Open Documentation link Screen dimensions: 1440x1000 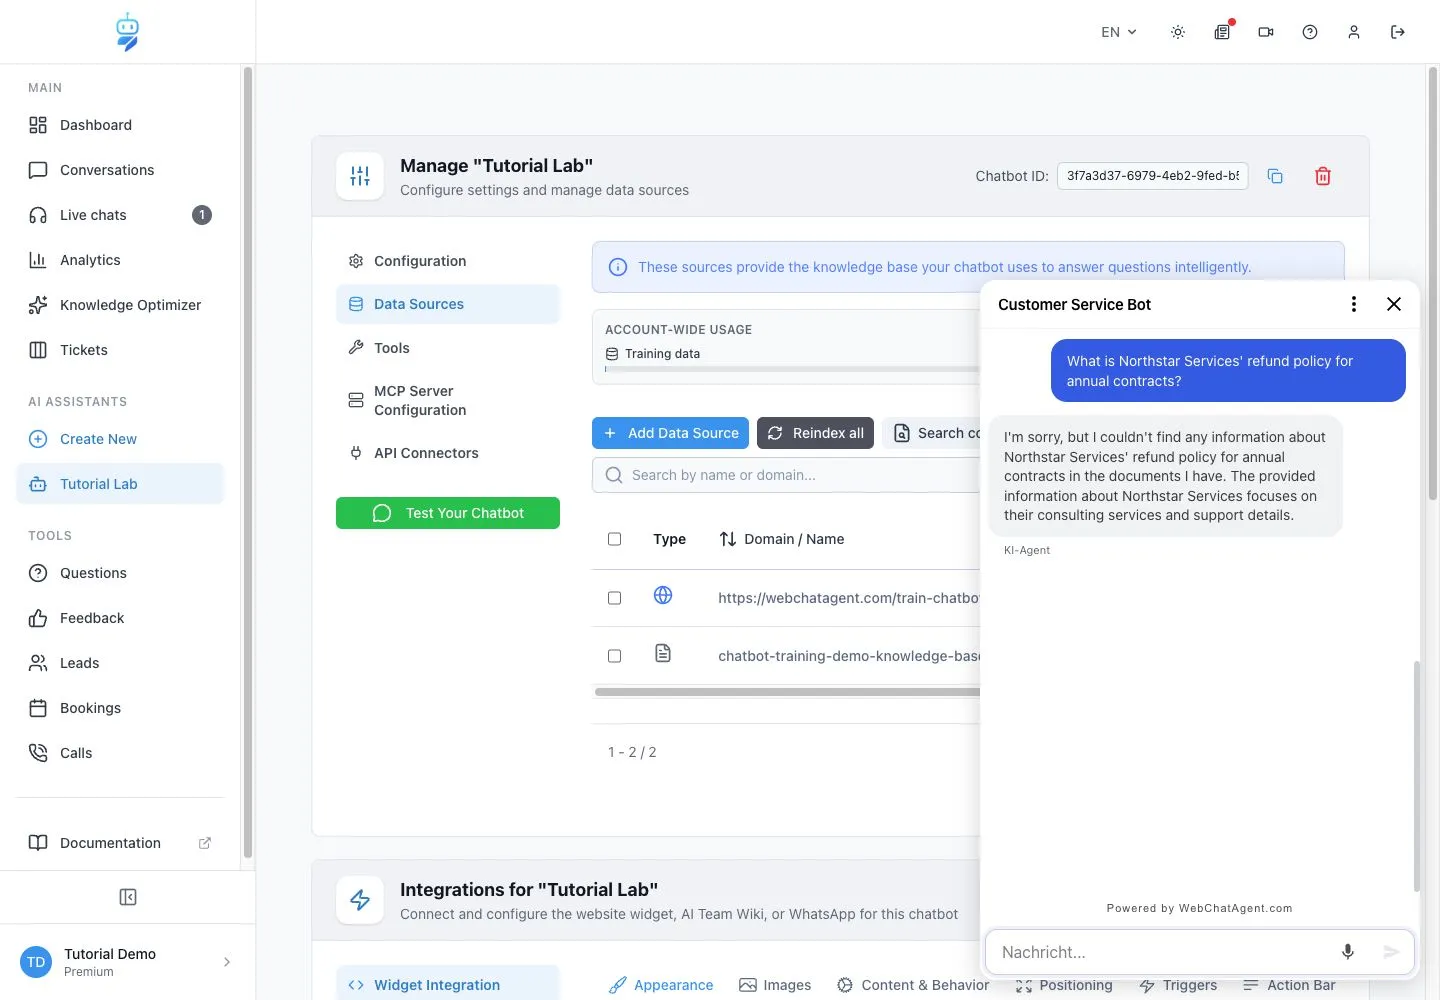pyautogui.click(x=110, y=843)
